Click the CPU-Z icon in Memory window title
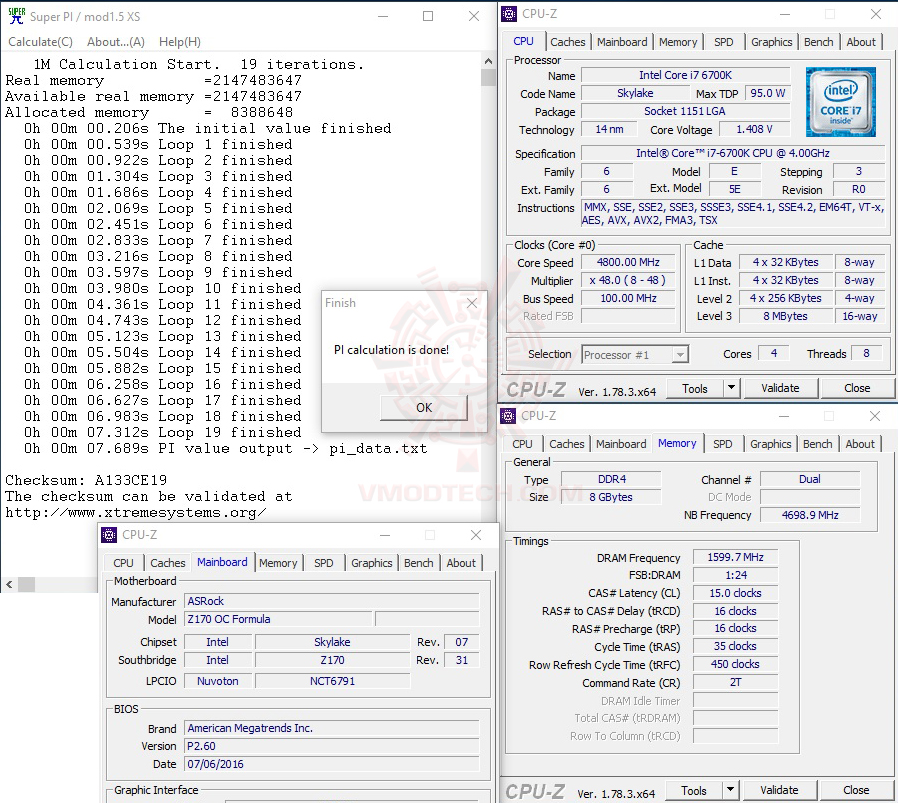The width and height of the screenshot is (898, 803). point(508,416)
